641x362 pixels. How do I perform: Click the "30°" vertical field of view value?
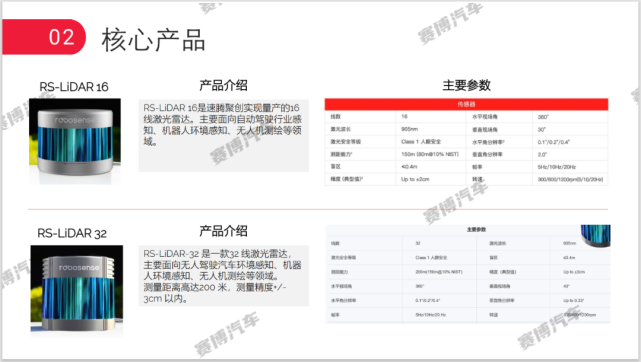[542, 130]
